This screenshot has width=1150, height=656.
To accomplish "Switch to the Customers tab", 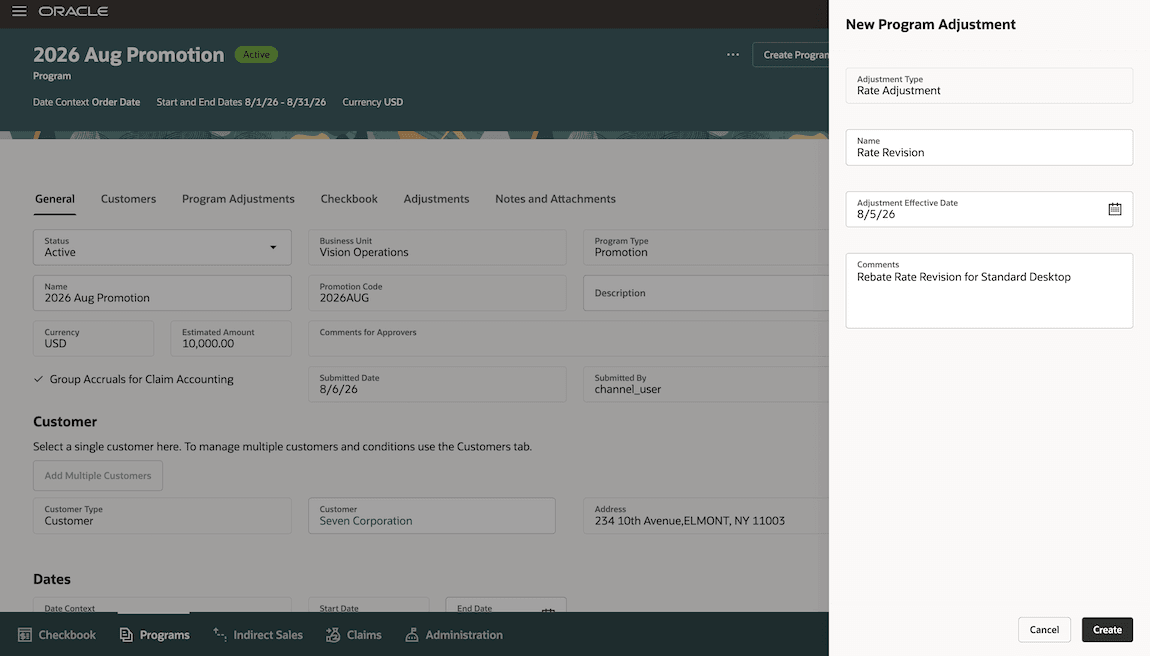I will 128,199.
